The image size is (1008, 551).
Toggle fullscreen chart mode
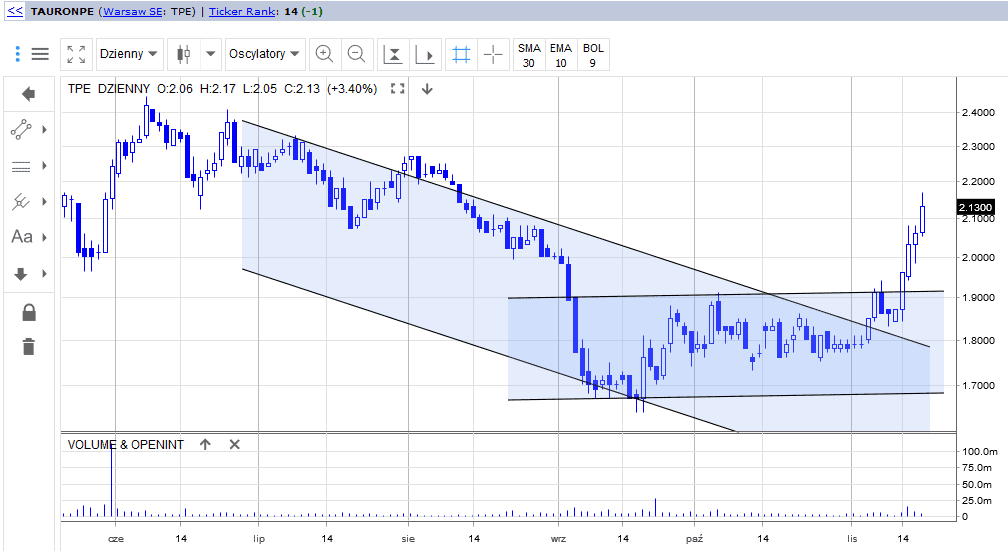(x=76, y=54)
